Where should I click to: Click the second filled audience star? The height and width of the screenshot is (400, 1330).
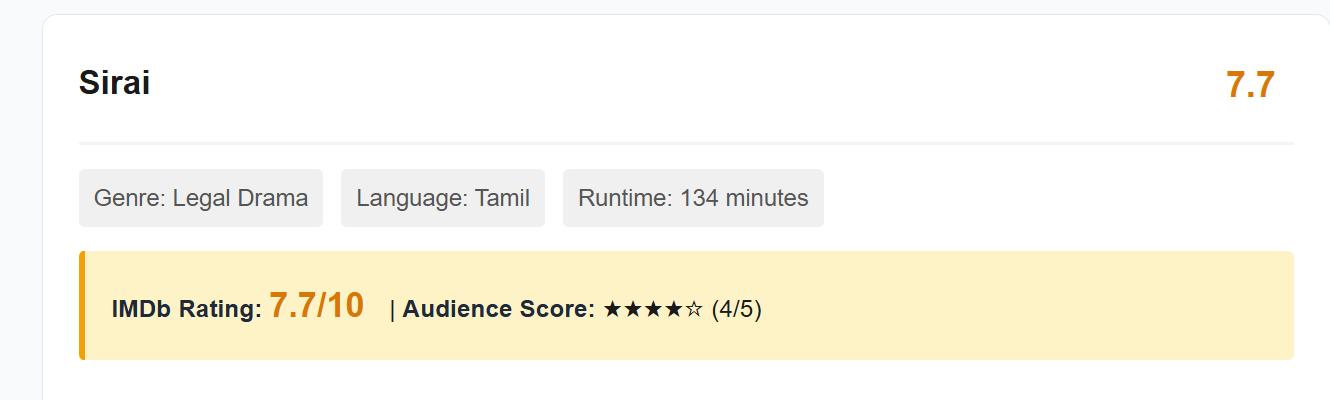click(x=632, y=310)
